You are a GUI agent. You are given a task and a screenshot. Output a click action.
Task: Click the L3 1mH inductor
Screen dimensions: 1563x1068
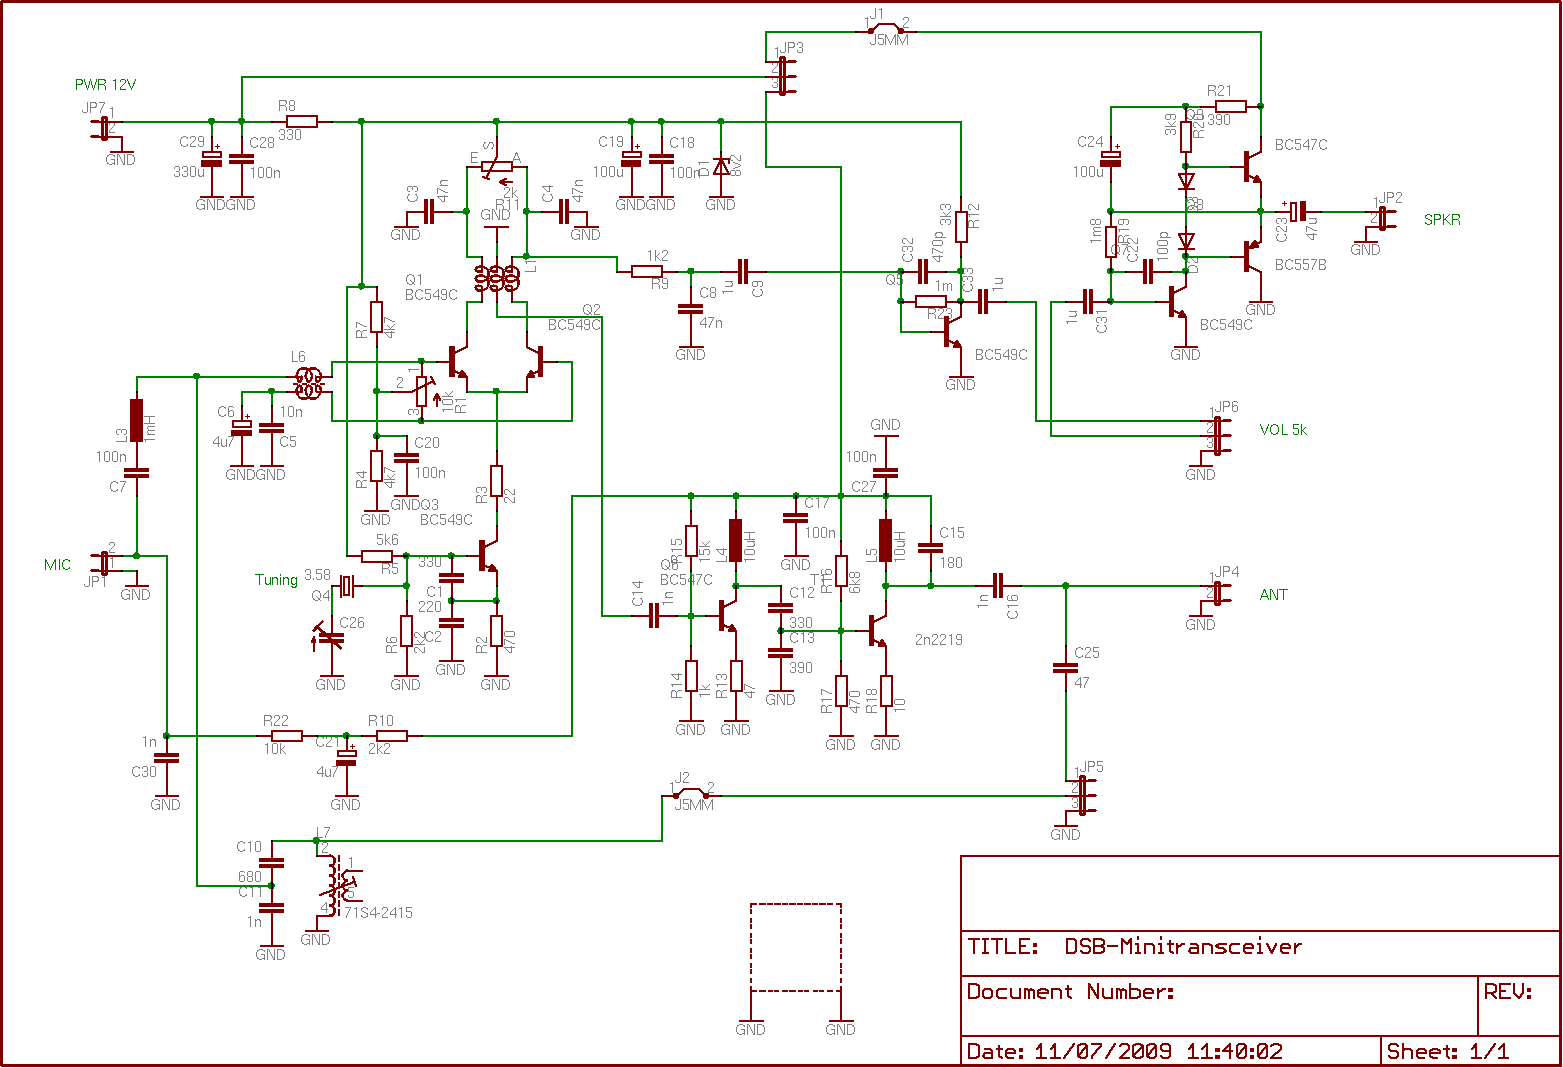136,420
